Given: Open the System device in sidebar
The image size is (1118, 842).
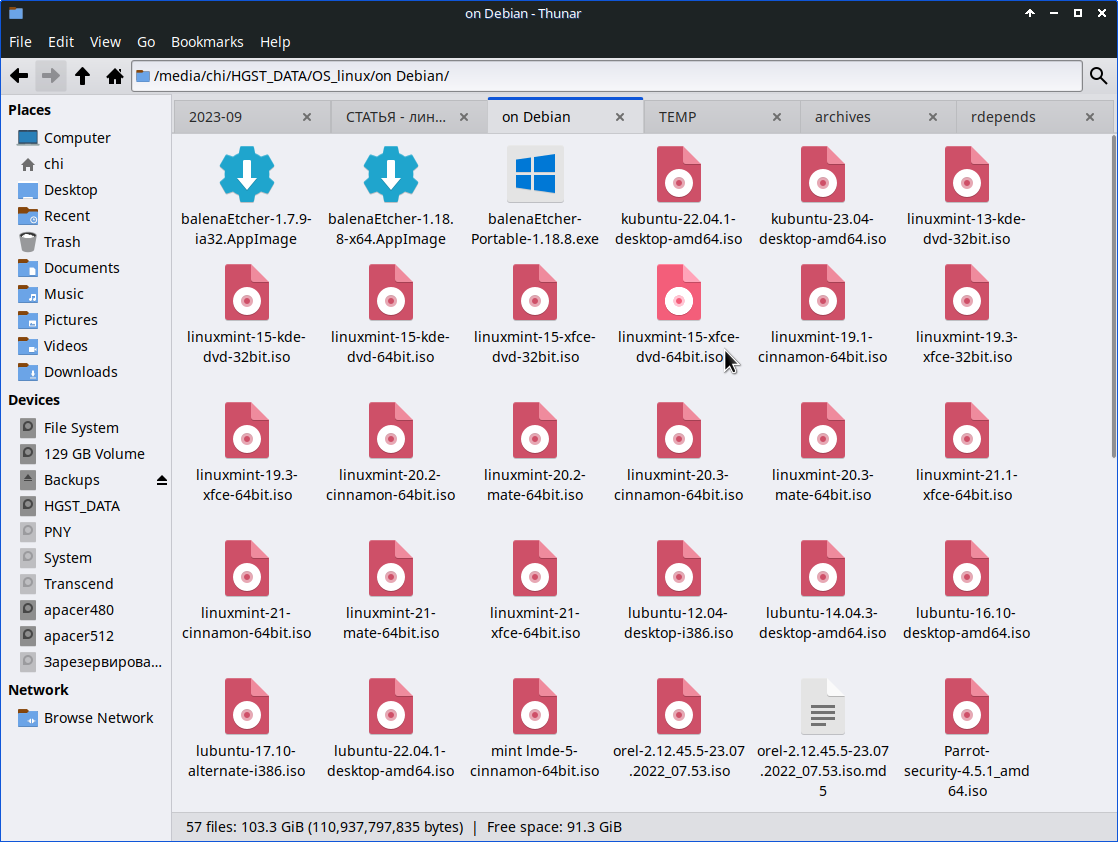Looking at the screenshot, I should point(68,558).
